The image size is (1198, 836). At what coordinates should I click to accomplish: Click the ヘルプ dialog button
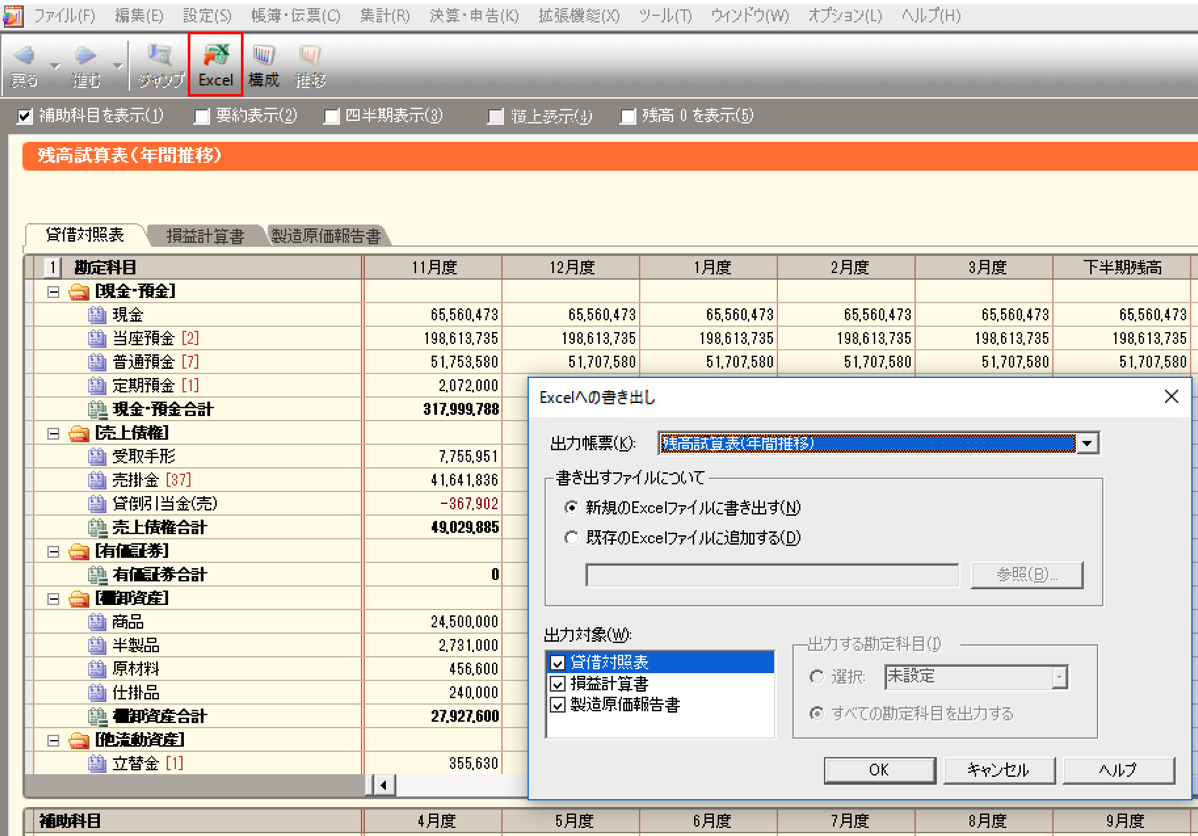1118,770
